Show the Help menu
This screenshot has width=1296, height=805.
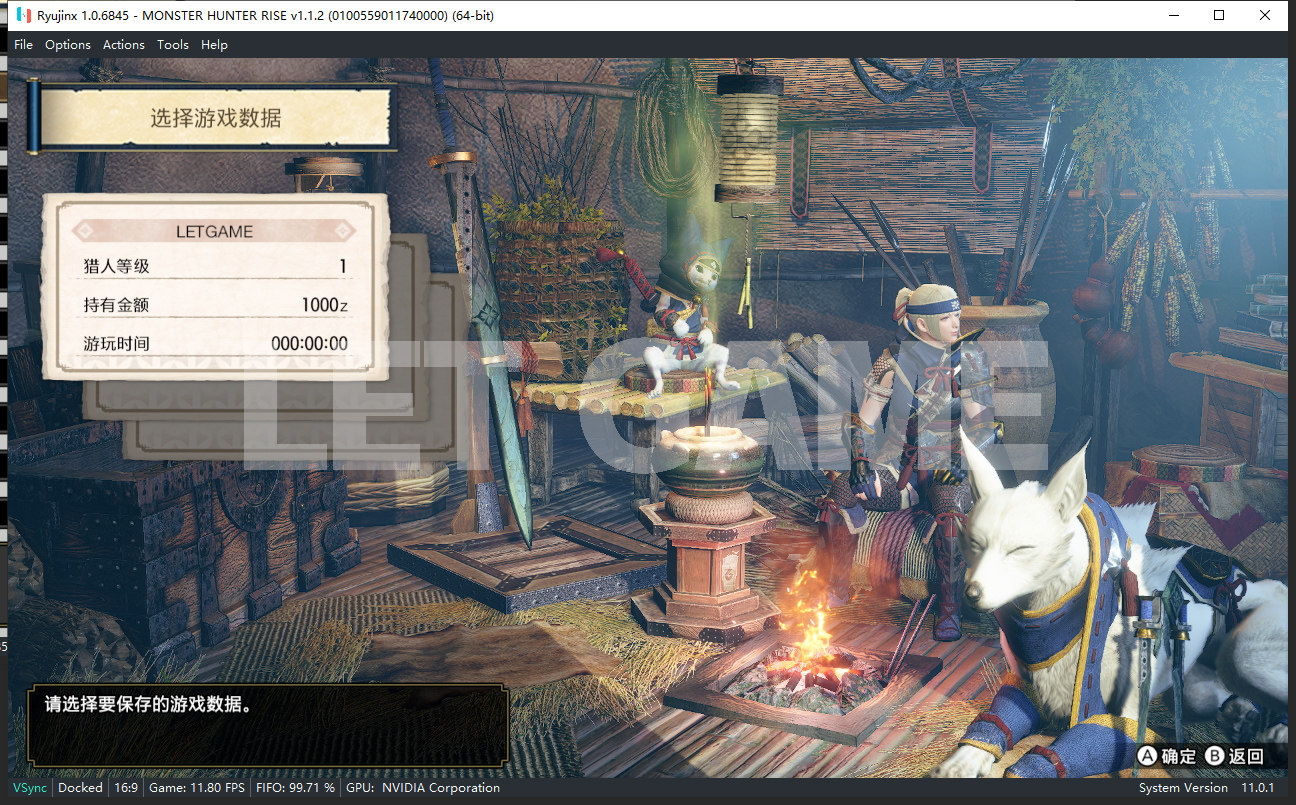214,45
